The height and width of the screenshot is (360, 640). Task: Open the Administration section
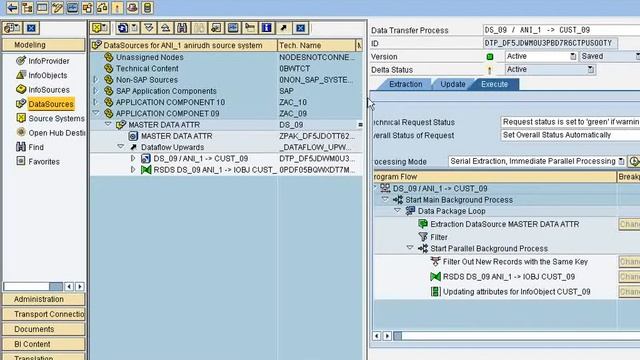point(44,299)
